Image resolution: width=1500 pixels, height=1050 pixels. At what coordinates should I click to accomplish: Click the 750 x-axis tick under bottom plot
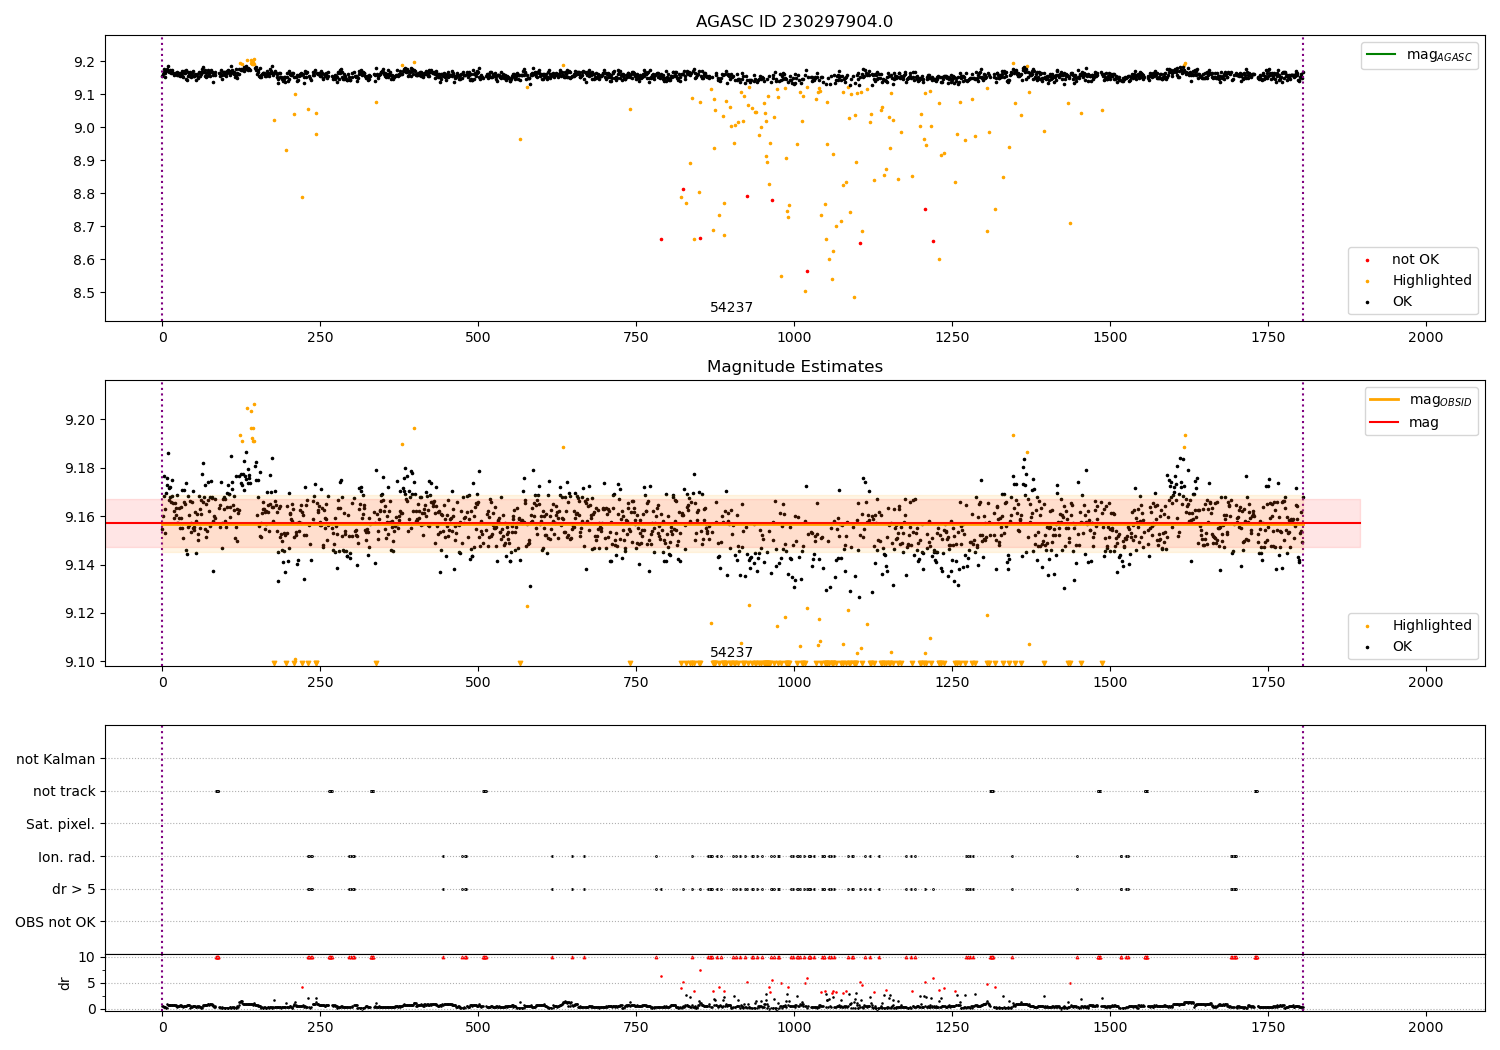pos(636,1027)
